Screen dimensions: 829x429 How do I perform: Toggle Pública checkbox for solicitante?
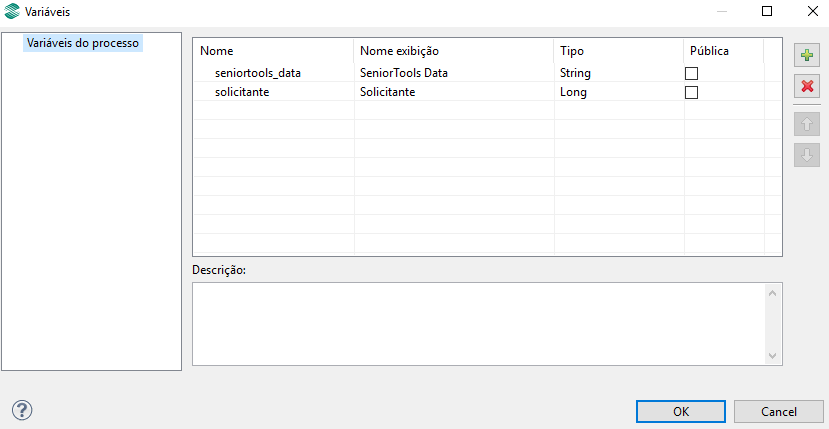(691, 92)
